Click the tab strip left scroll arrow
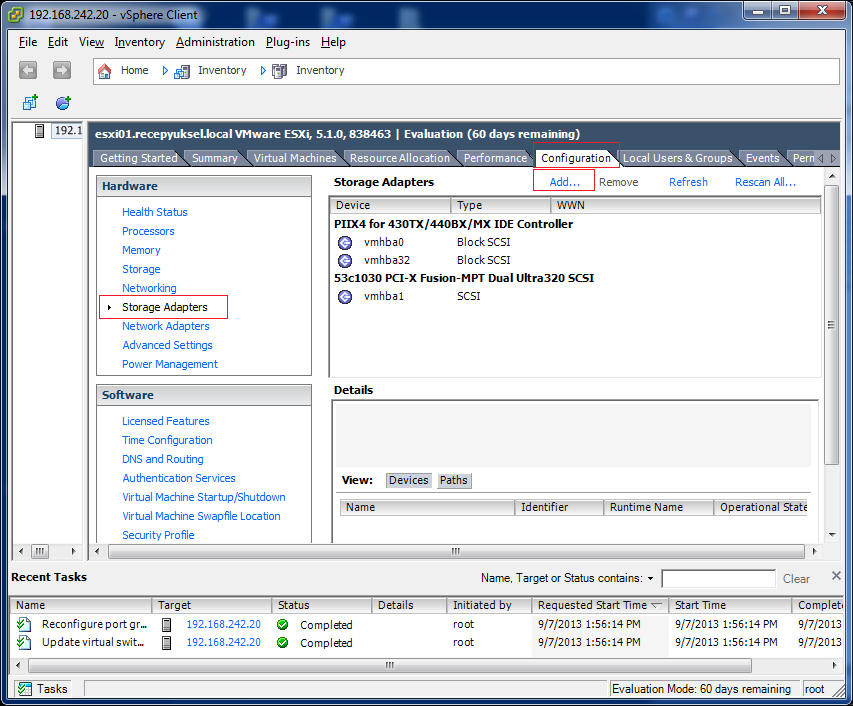853x706 pixels. (x=821, y=158)
